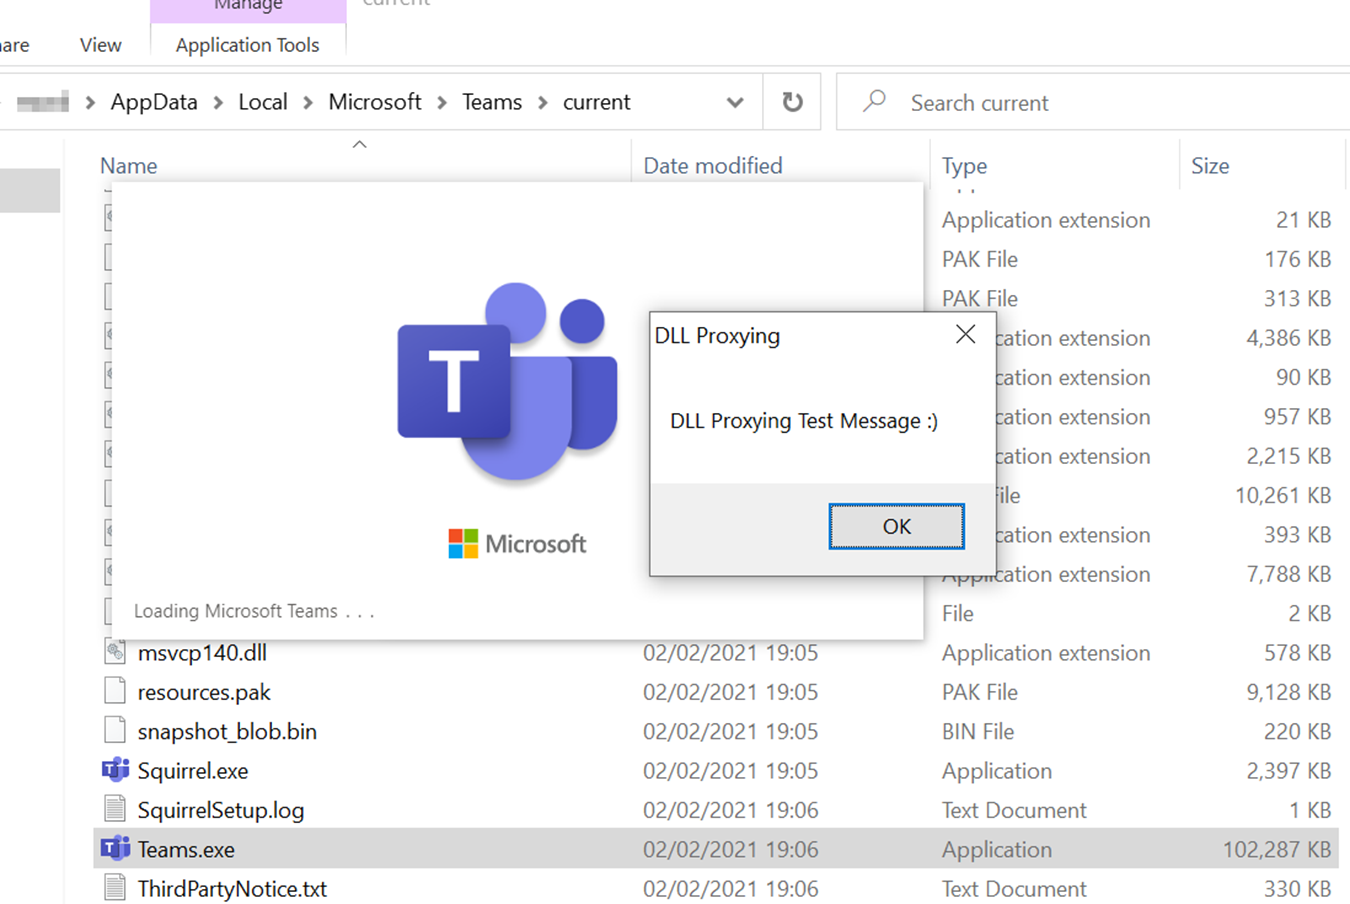The height and width of the screenshot is (904, 1350).
Task: Sort by the Date modified column header
Action: point(713,166)
